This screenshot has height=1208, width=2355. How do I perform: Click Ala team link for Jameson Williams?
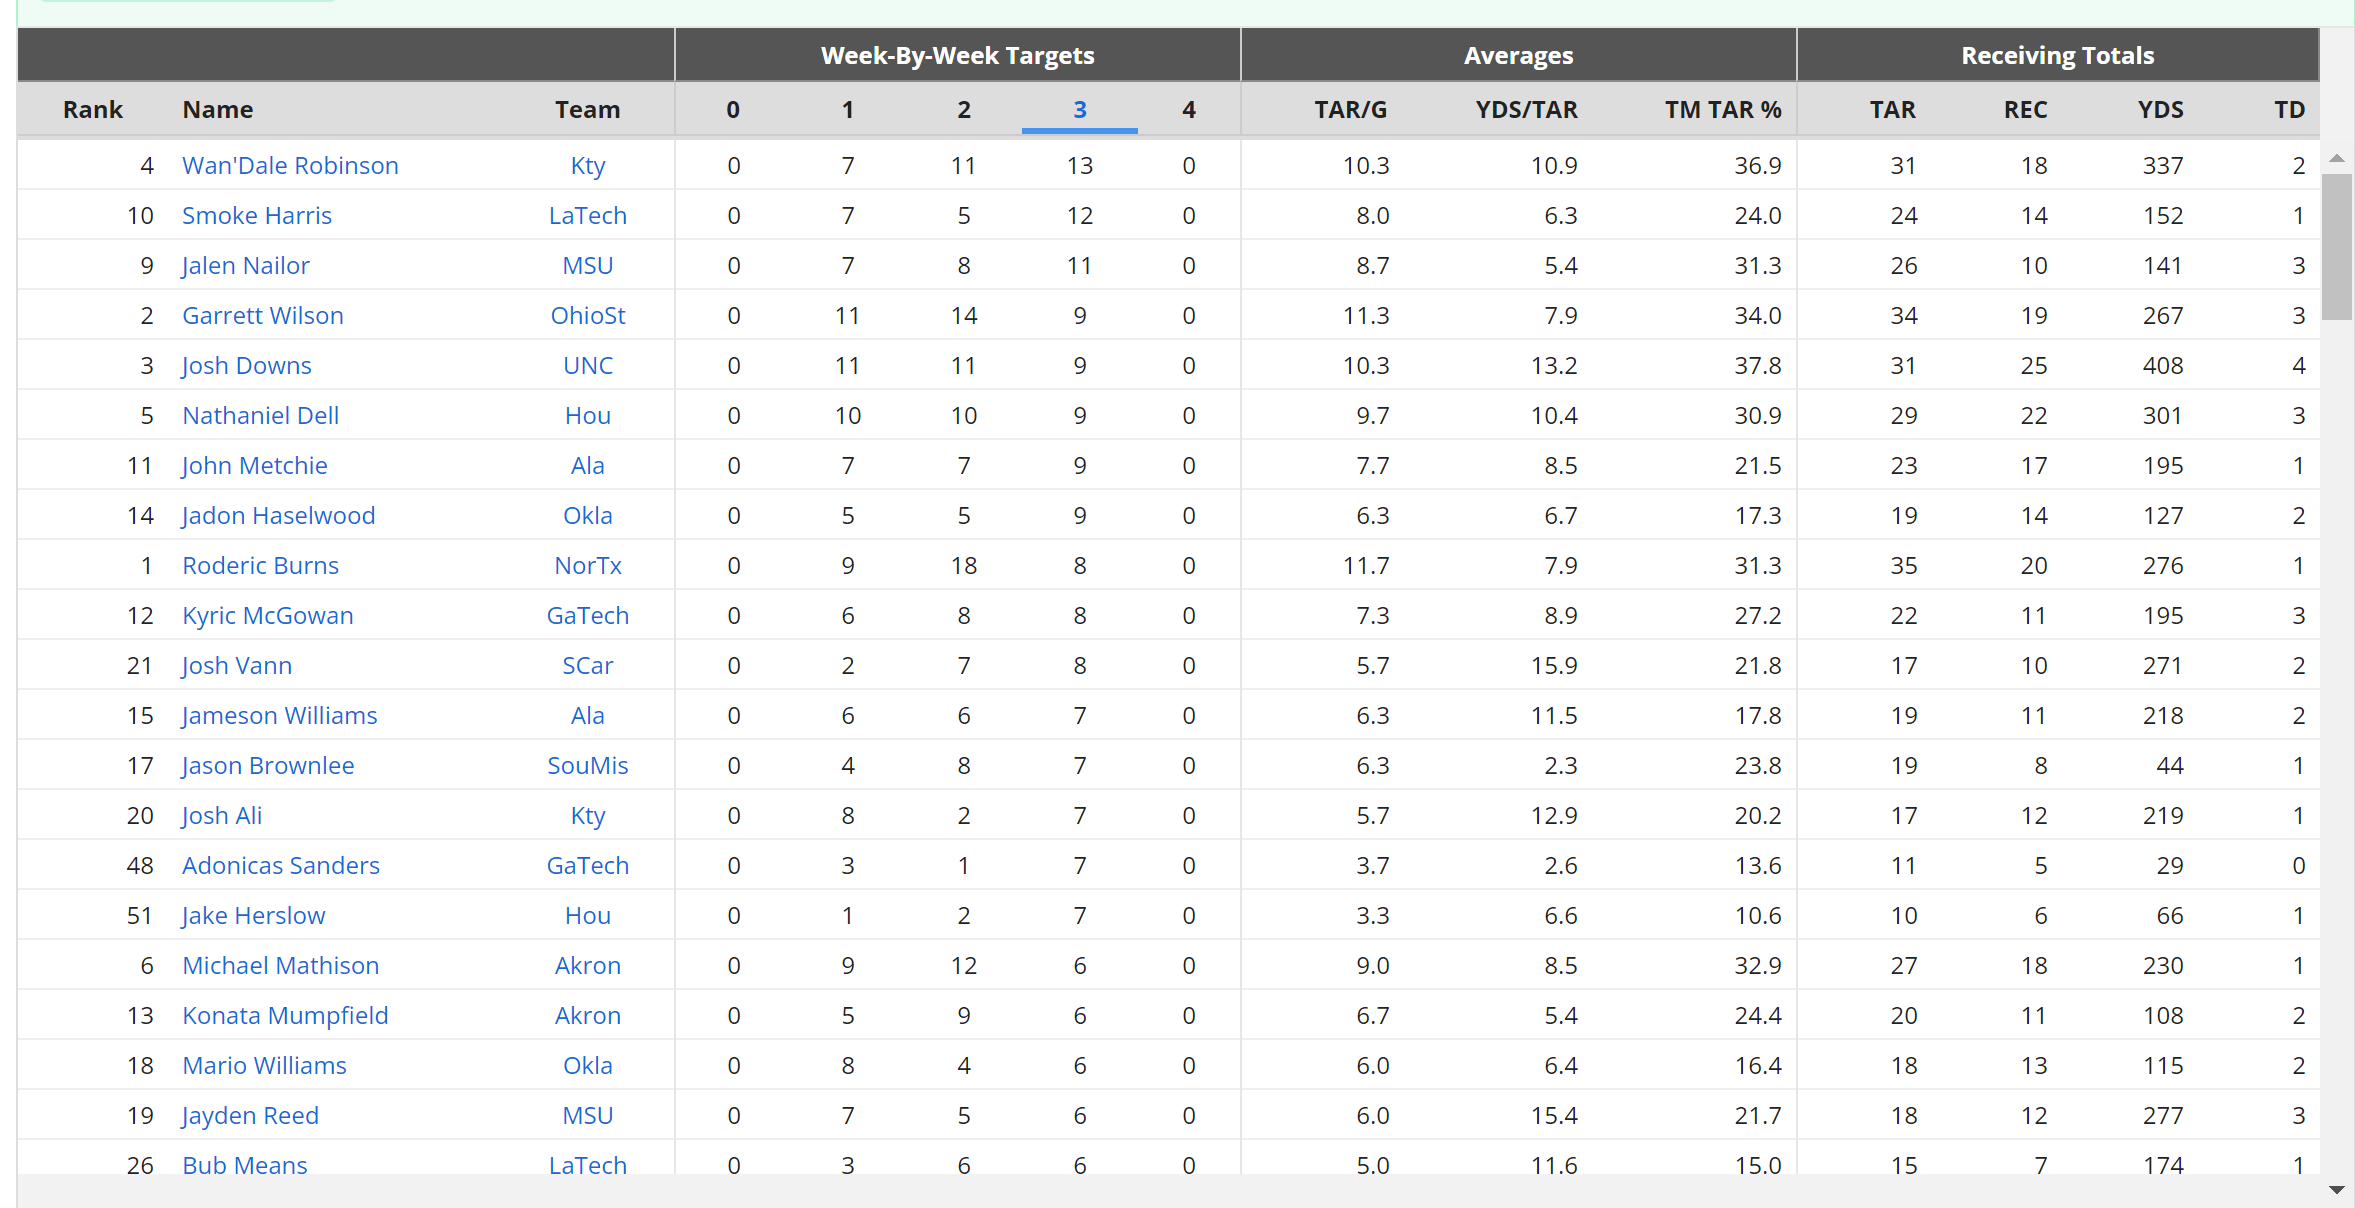pos(588,715)
